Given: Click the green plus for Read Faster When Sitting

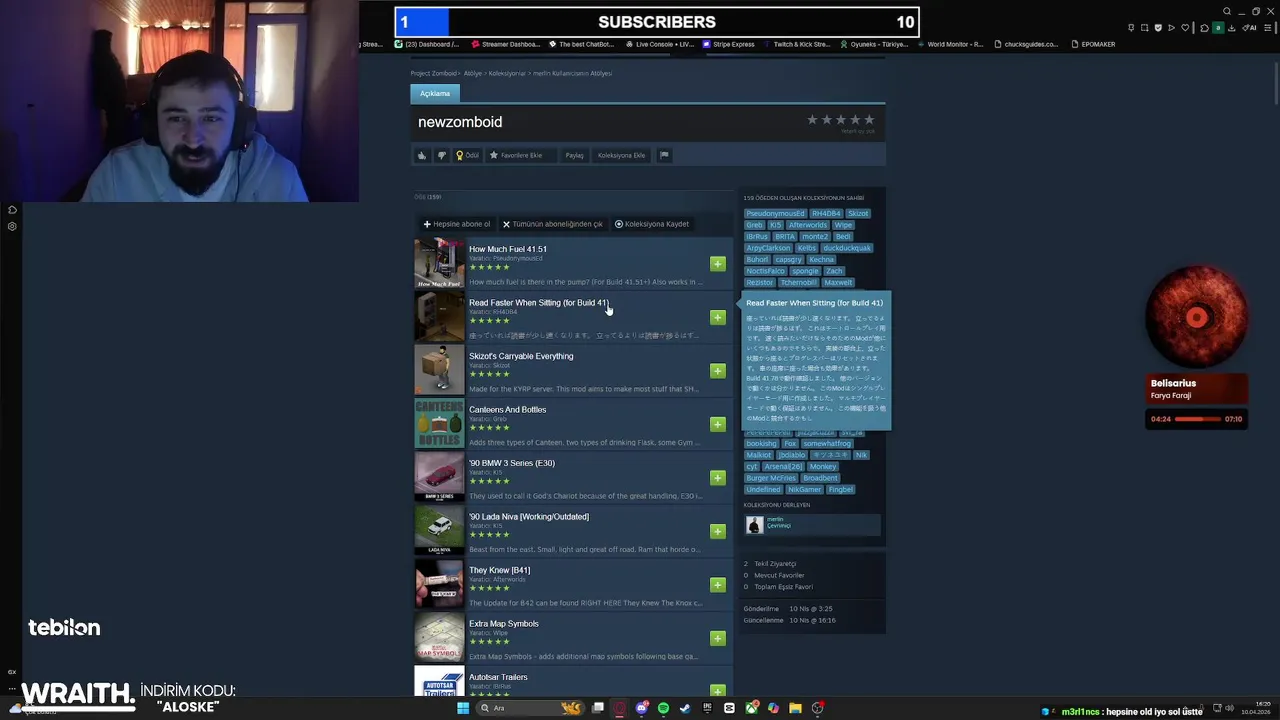Looking at the screenshot, I should [717, 317].
